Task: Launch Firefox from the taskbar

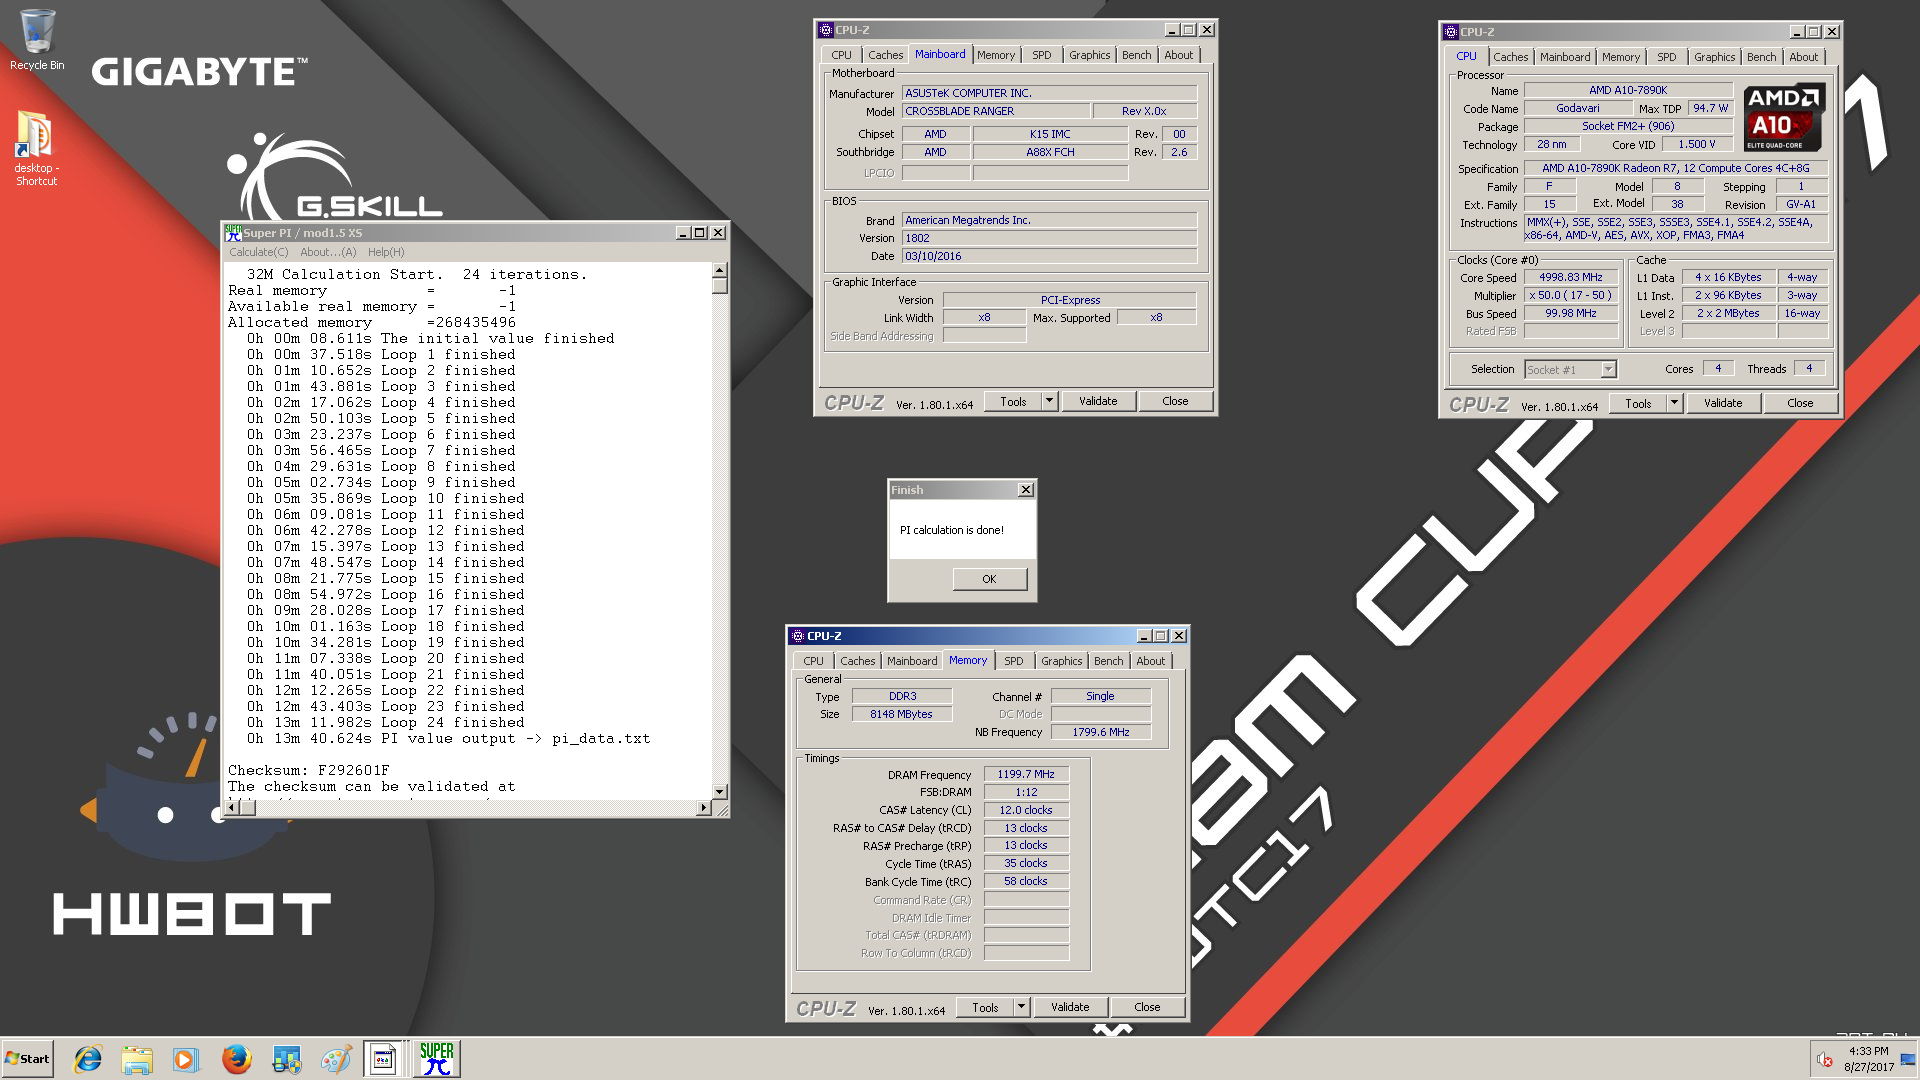Action: (236, 1059)
